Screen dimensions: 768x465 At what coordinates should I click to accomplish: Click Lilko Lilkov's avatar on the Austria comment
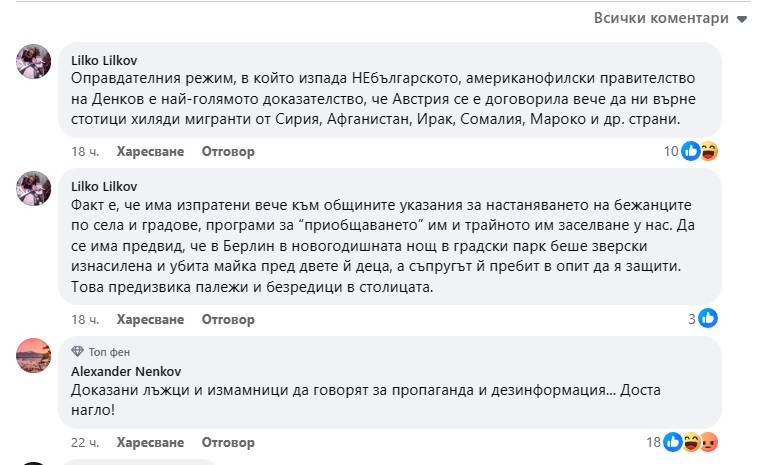[34, 63]
